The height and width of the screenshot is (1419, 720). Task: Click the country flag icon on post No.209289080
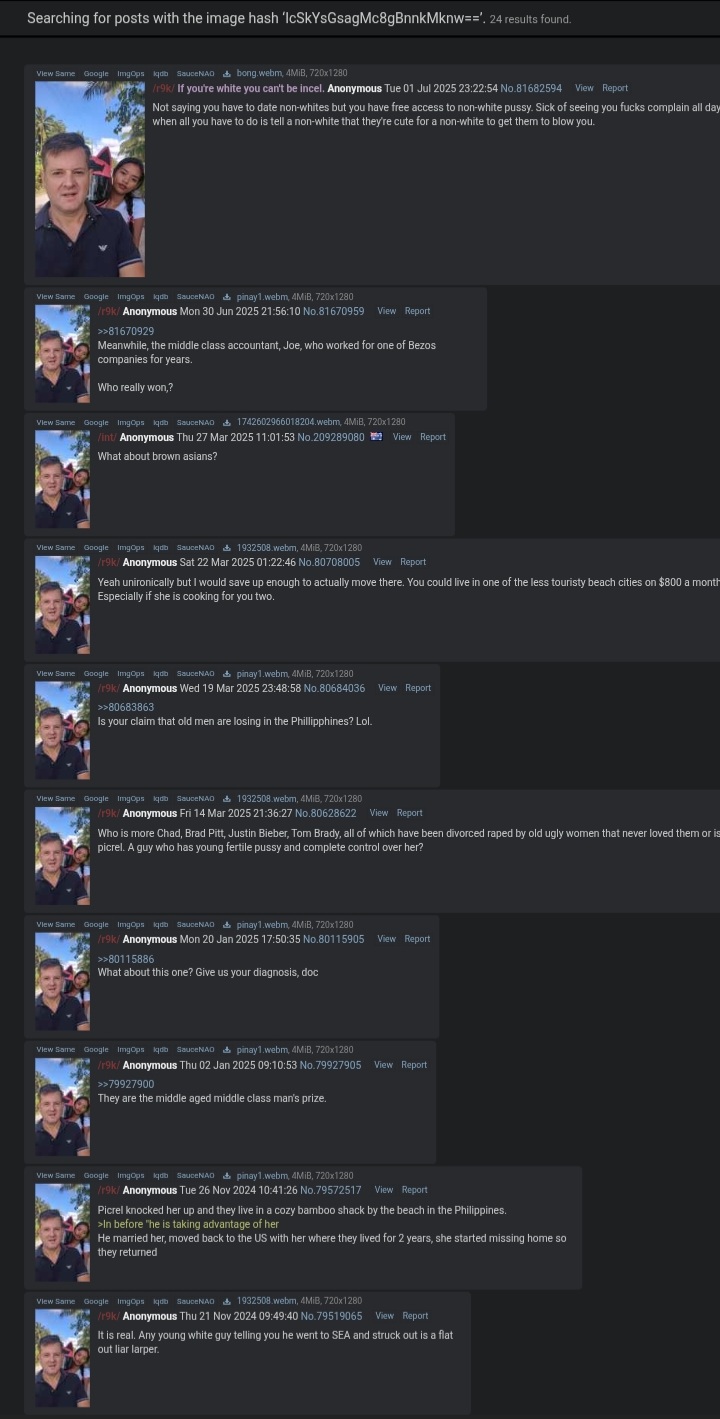(x=377, y=437)
